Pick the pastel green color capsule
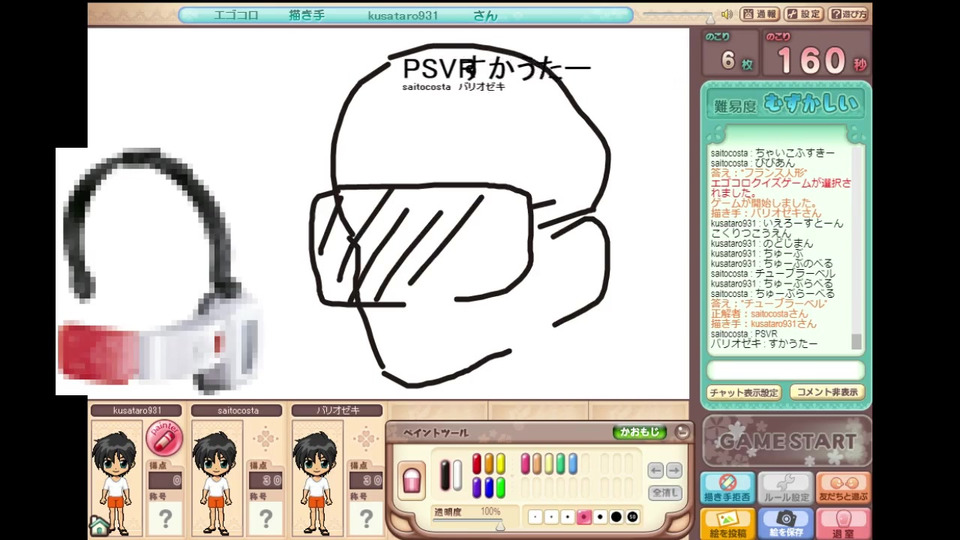Viewport: 960px width, 540px height. (561, 463)
